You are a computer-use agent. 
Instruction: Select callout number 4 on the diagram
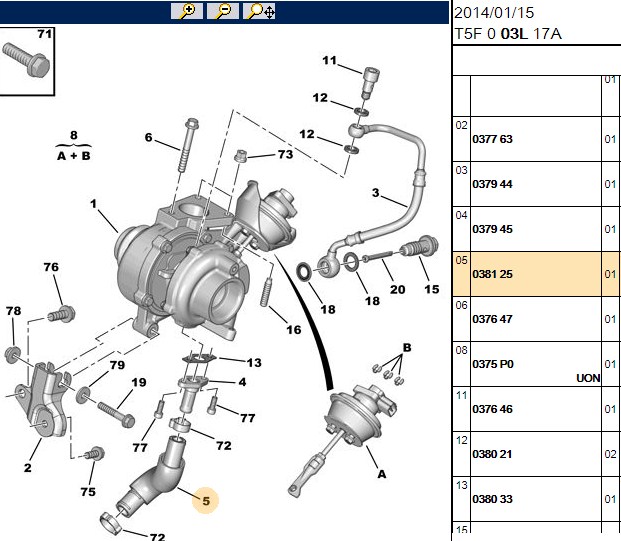(x=242, y=382)
